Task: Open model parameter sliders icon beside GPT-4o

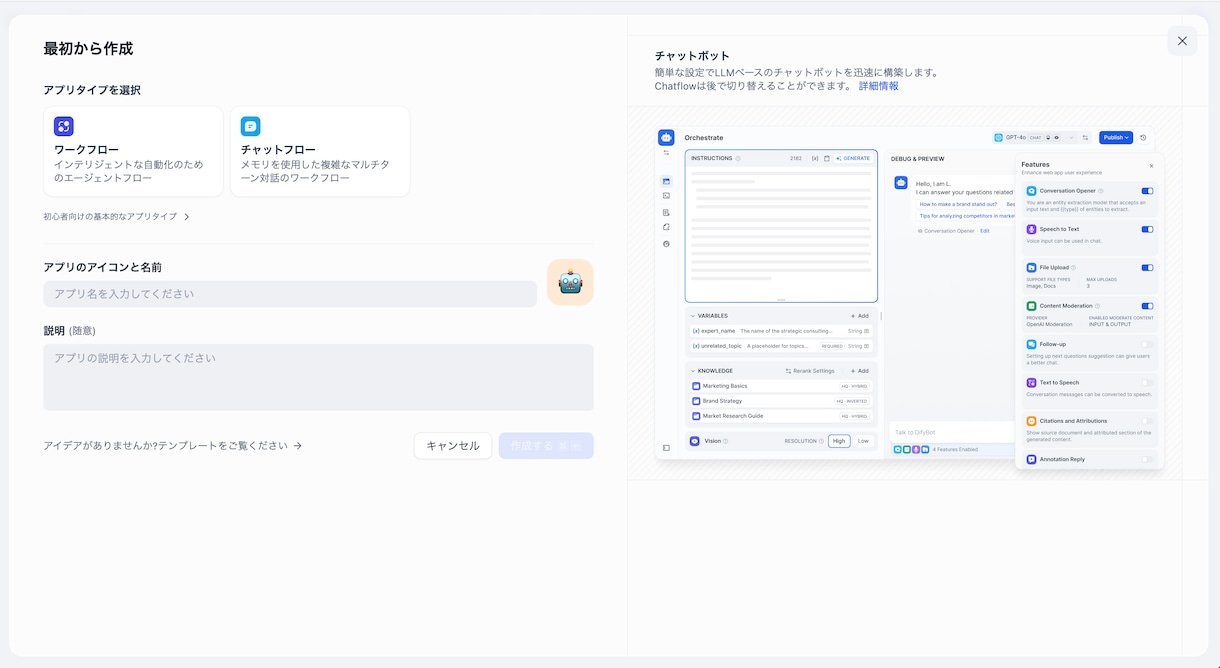Action: [1085, 137]
